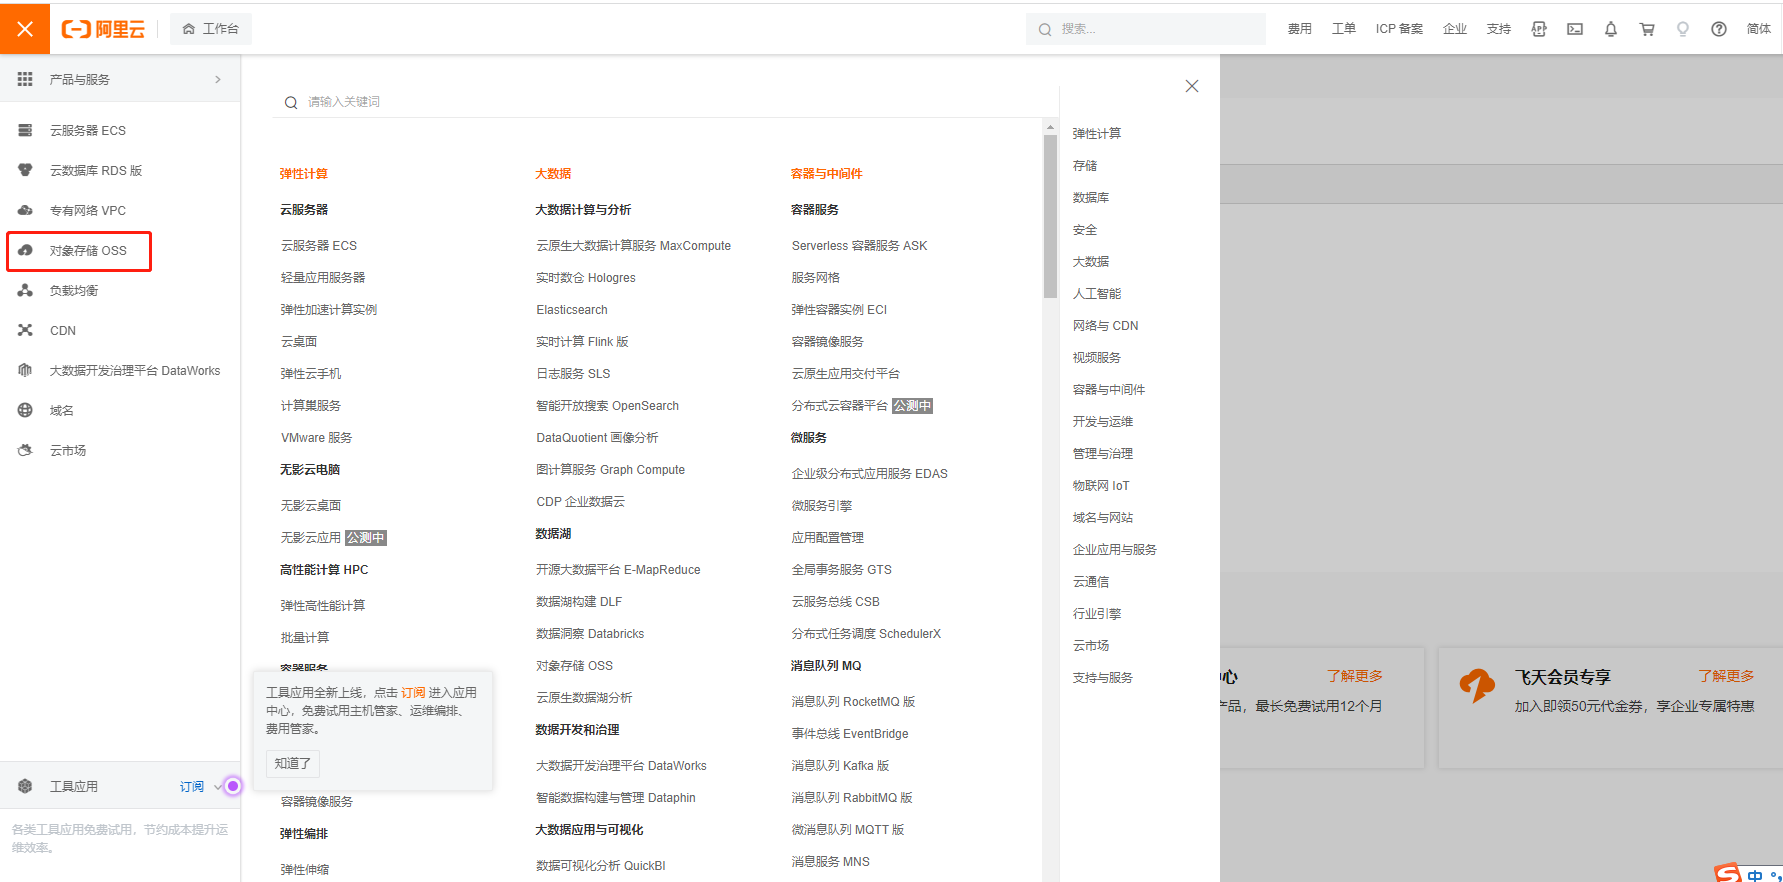The width and height of the screenshot is (1783, 882).
Task: Open Elasticsearch product link
Action: click(x=572, y=310)
